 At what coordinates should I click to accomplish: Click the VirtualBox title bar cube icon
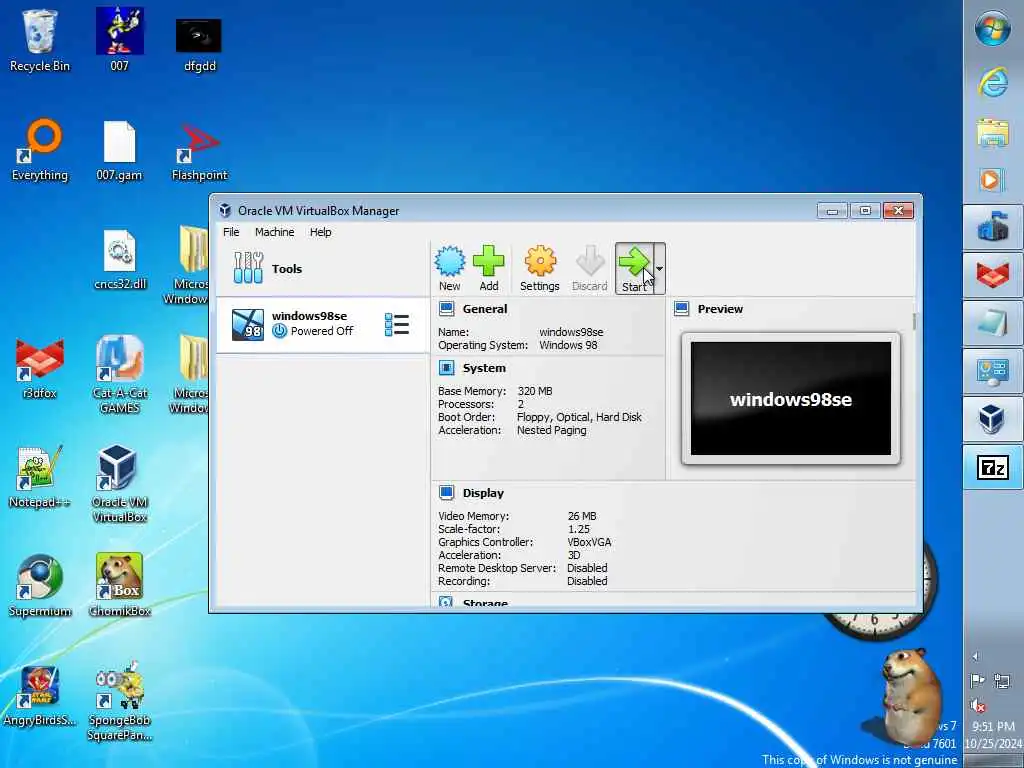[225, 210]
